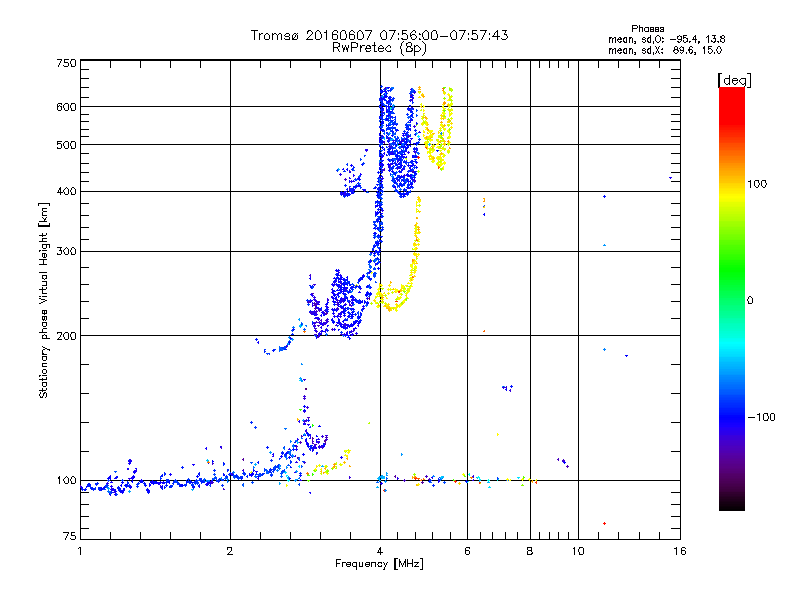Select the 'mean, sd,O: -95.4, 13.8' line
Image resolution: width=800 pixels, height=600 pixels.
point(666,39)
